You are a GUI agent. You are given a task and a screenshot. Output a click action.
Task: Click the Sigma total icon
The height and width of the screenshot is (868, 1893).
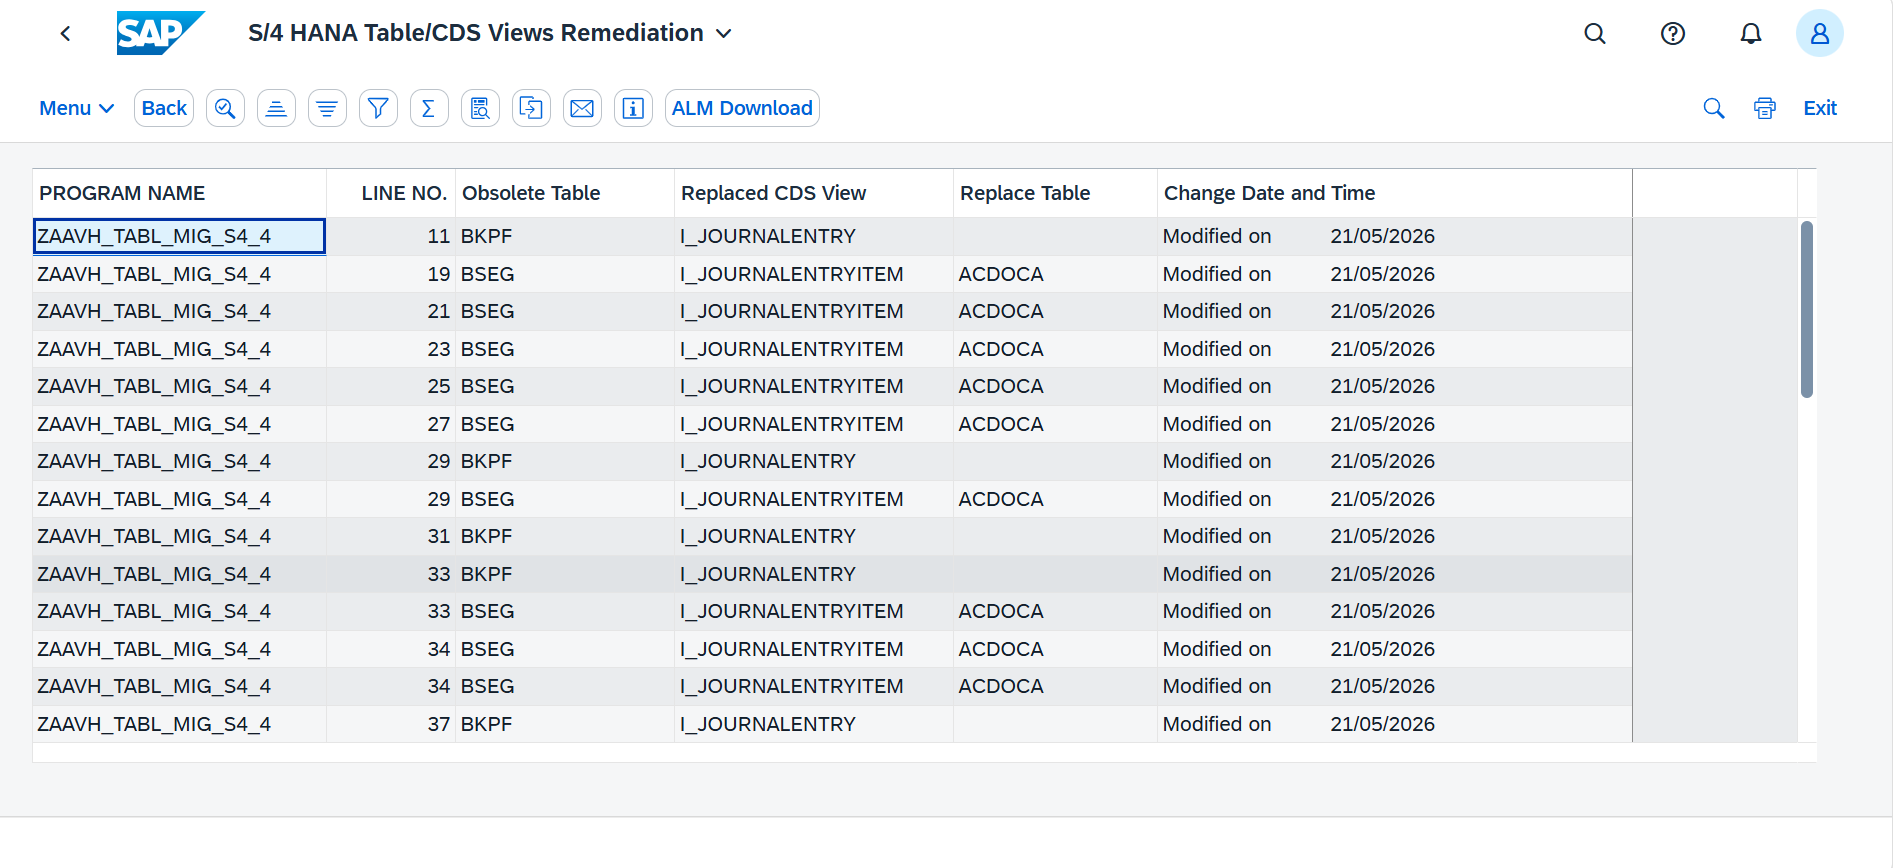[x=429, y=108]
